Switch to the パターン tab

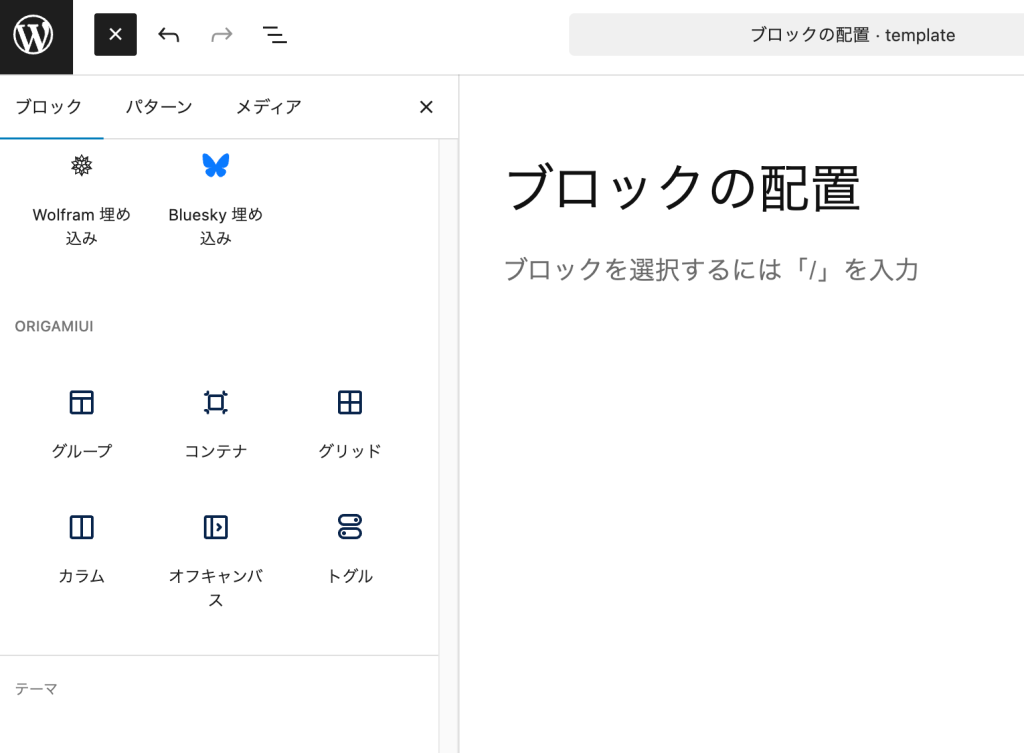click(159, 106)
